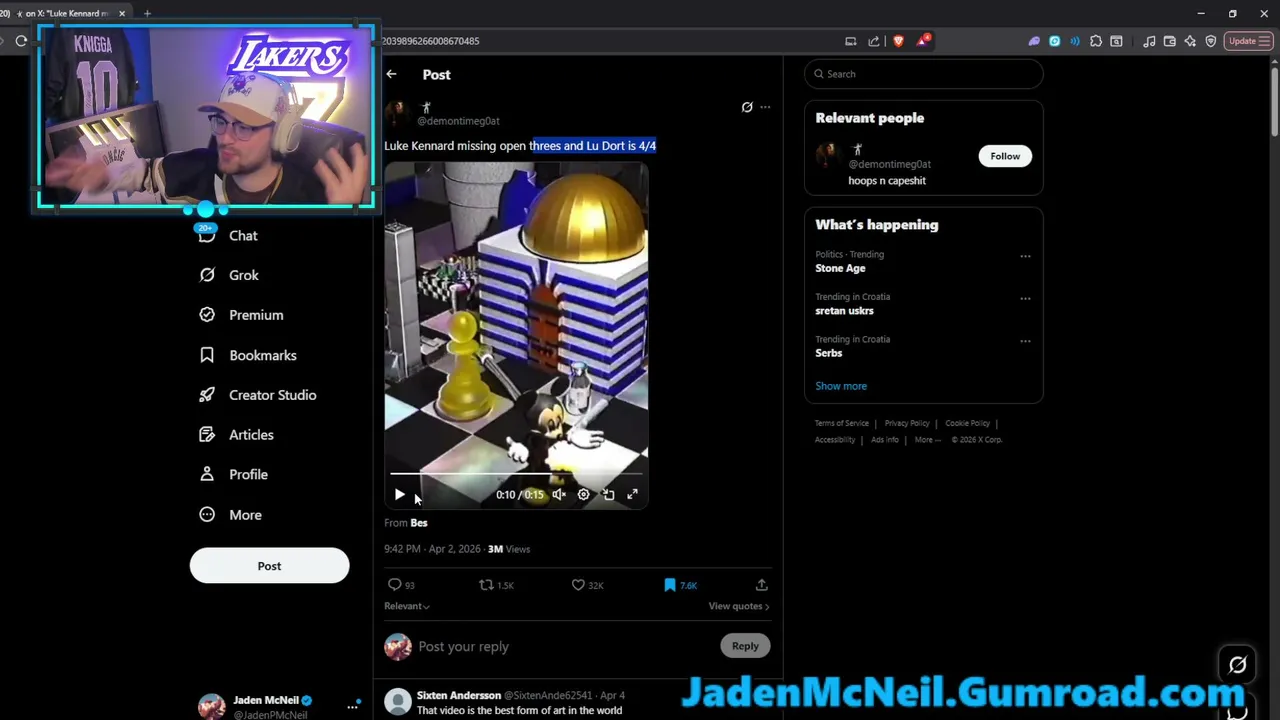Open video settings gear
Viewport: 1280px width, 720px height.
pyautogui.click(x=584, y=495)
